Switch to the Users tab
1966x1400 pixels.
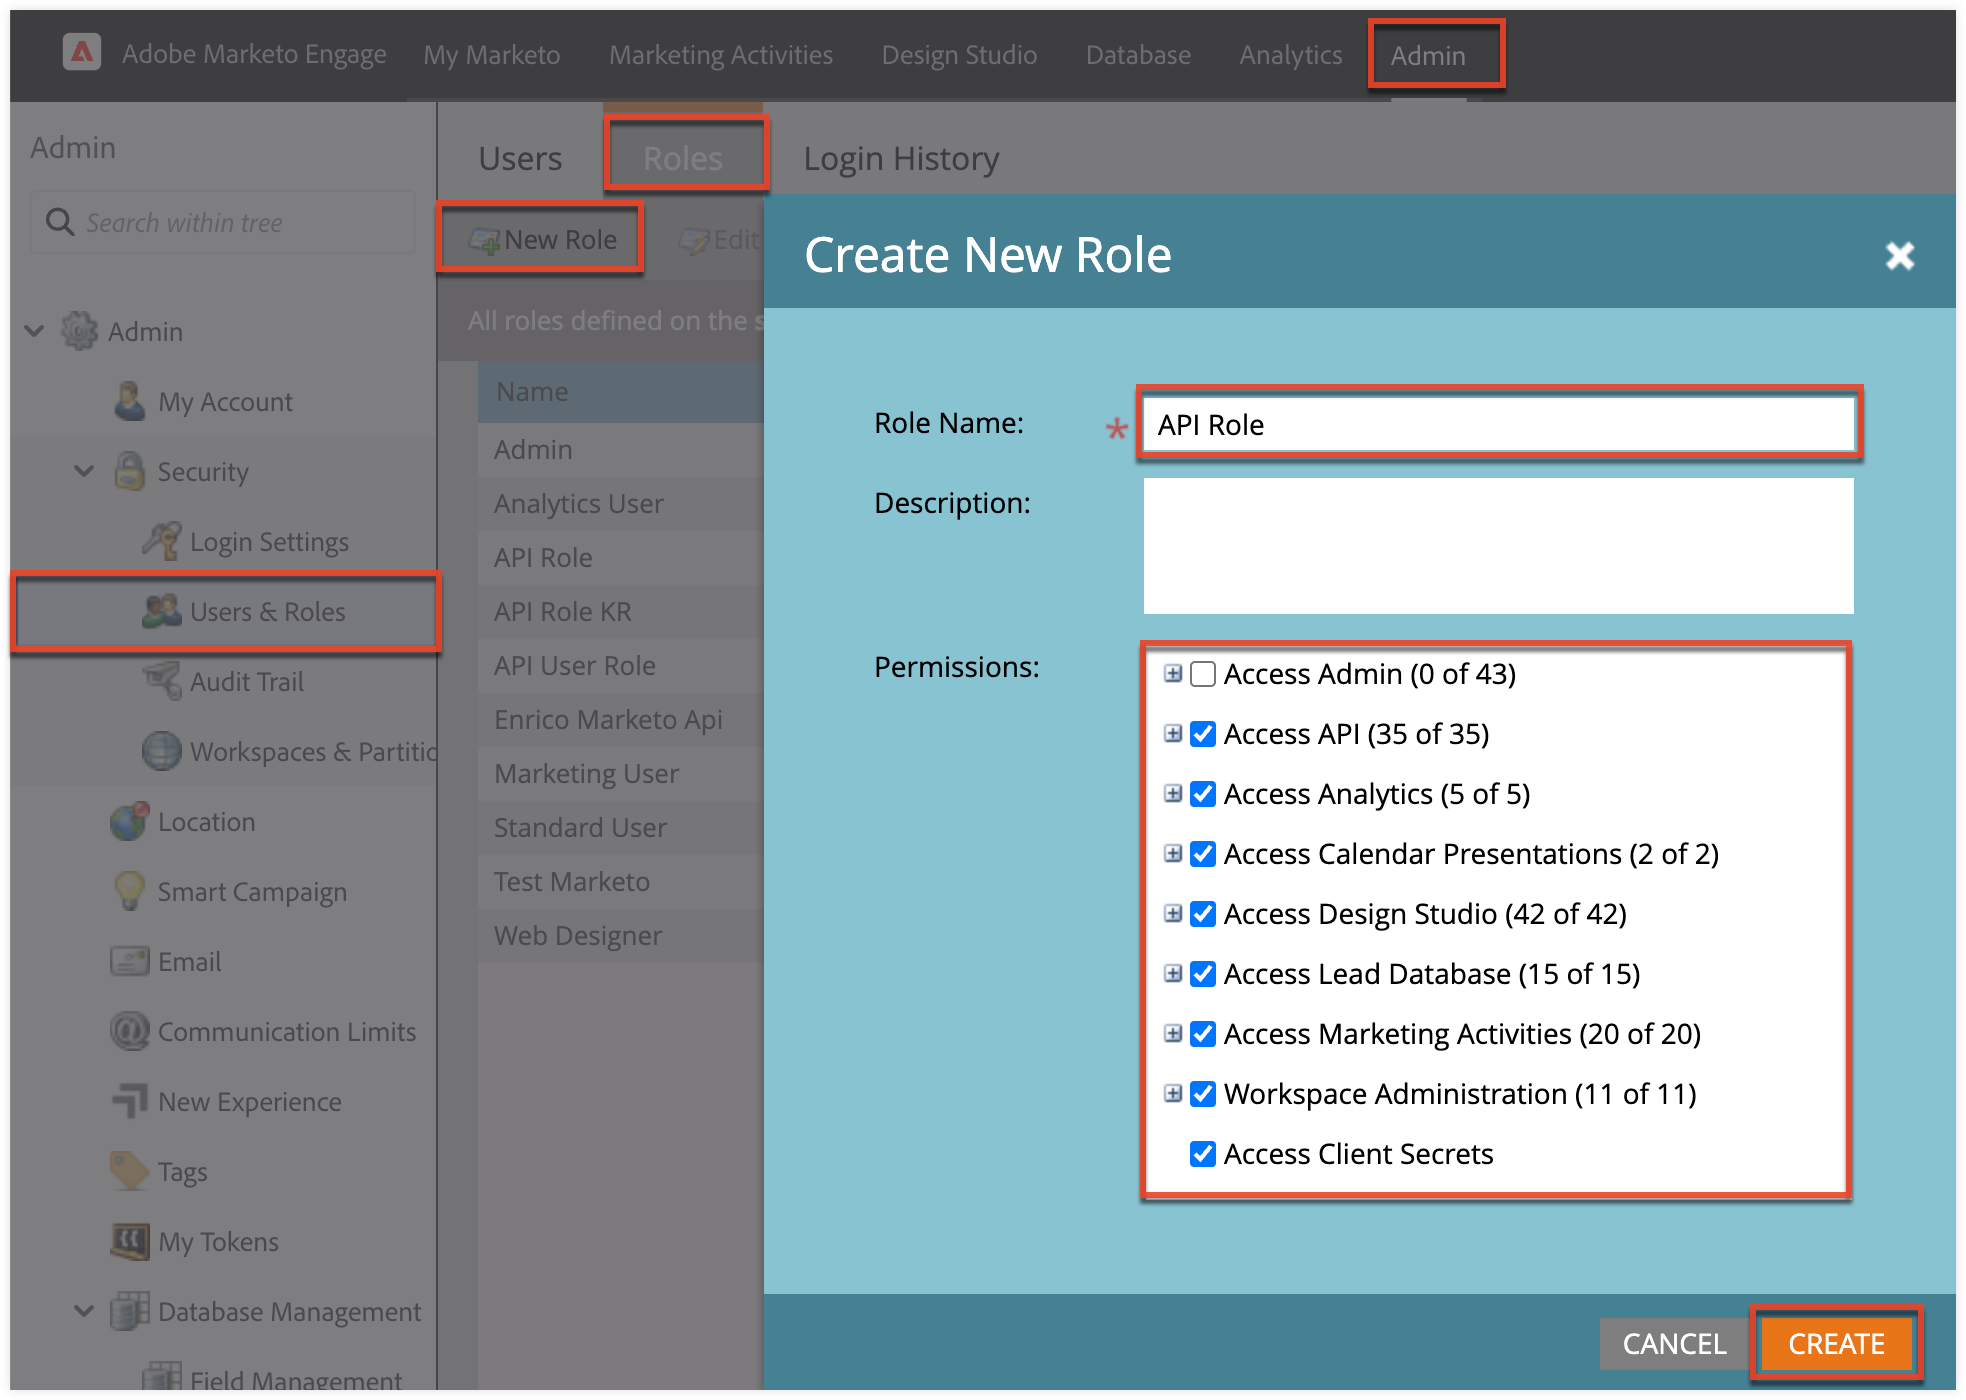click(x=519, y=157)
